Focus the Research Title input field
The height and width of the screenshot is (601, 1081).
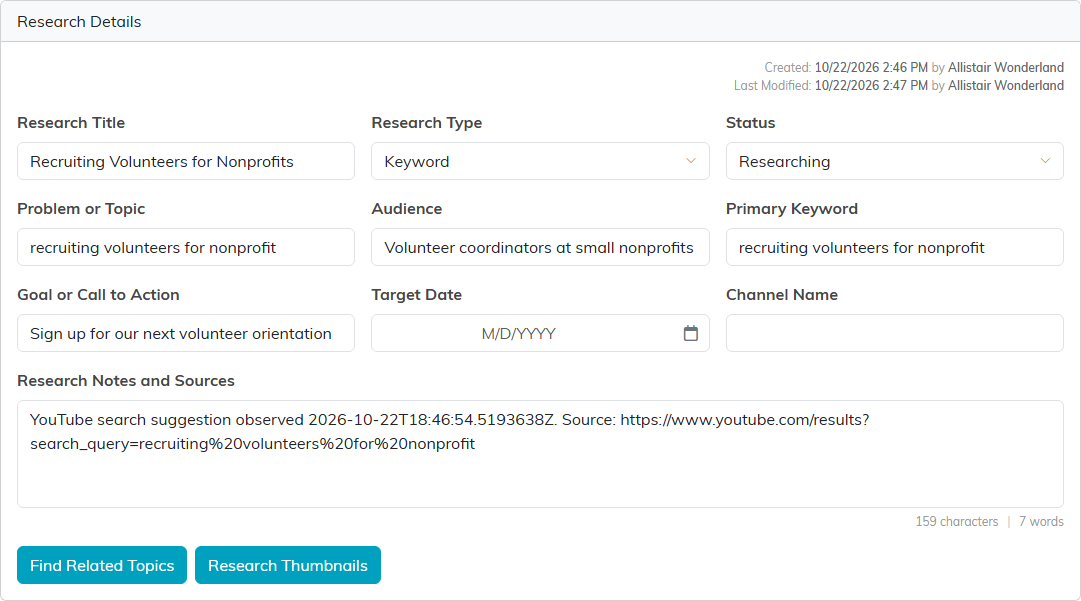point(185,161)
